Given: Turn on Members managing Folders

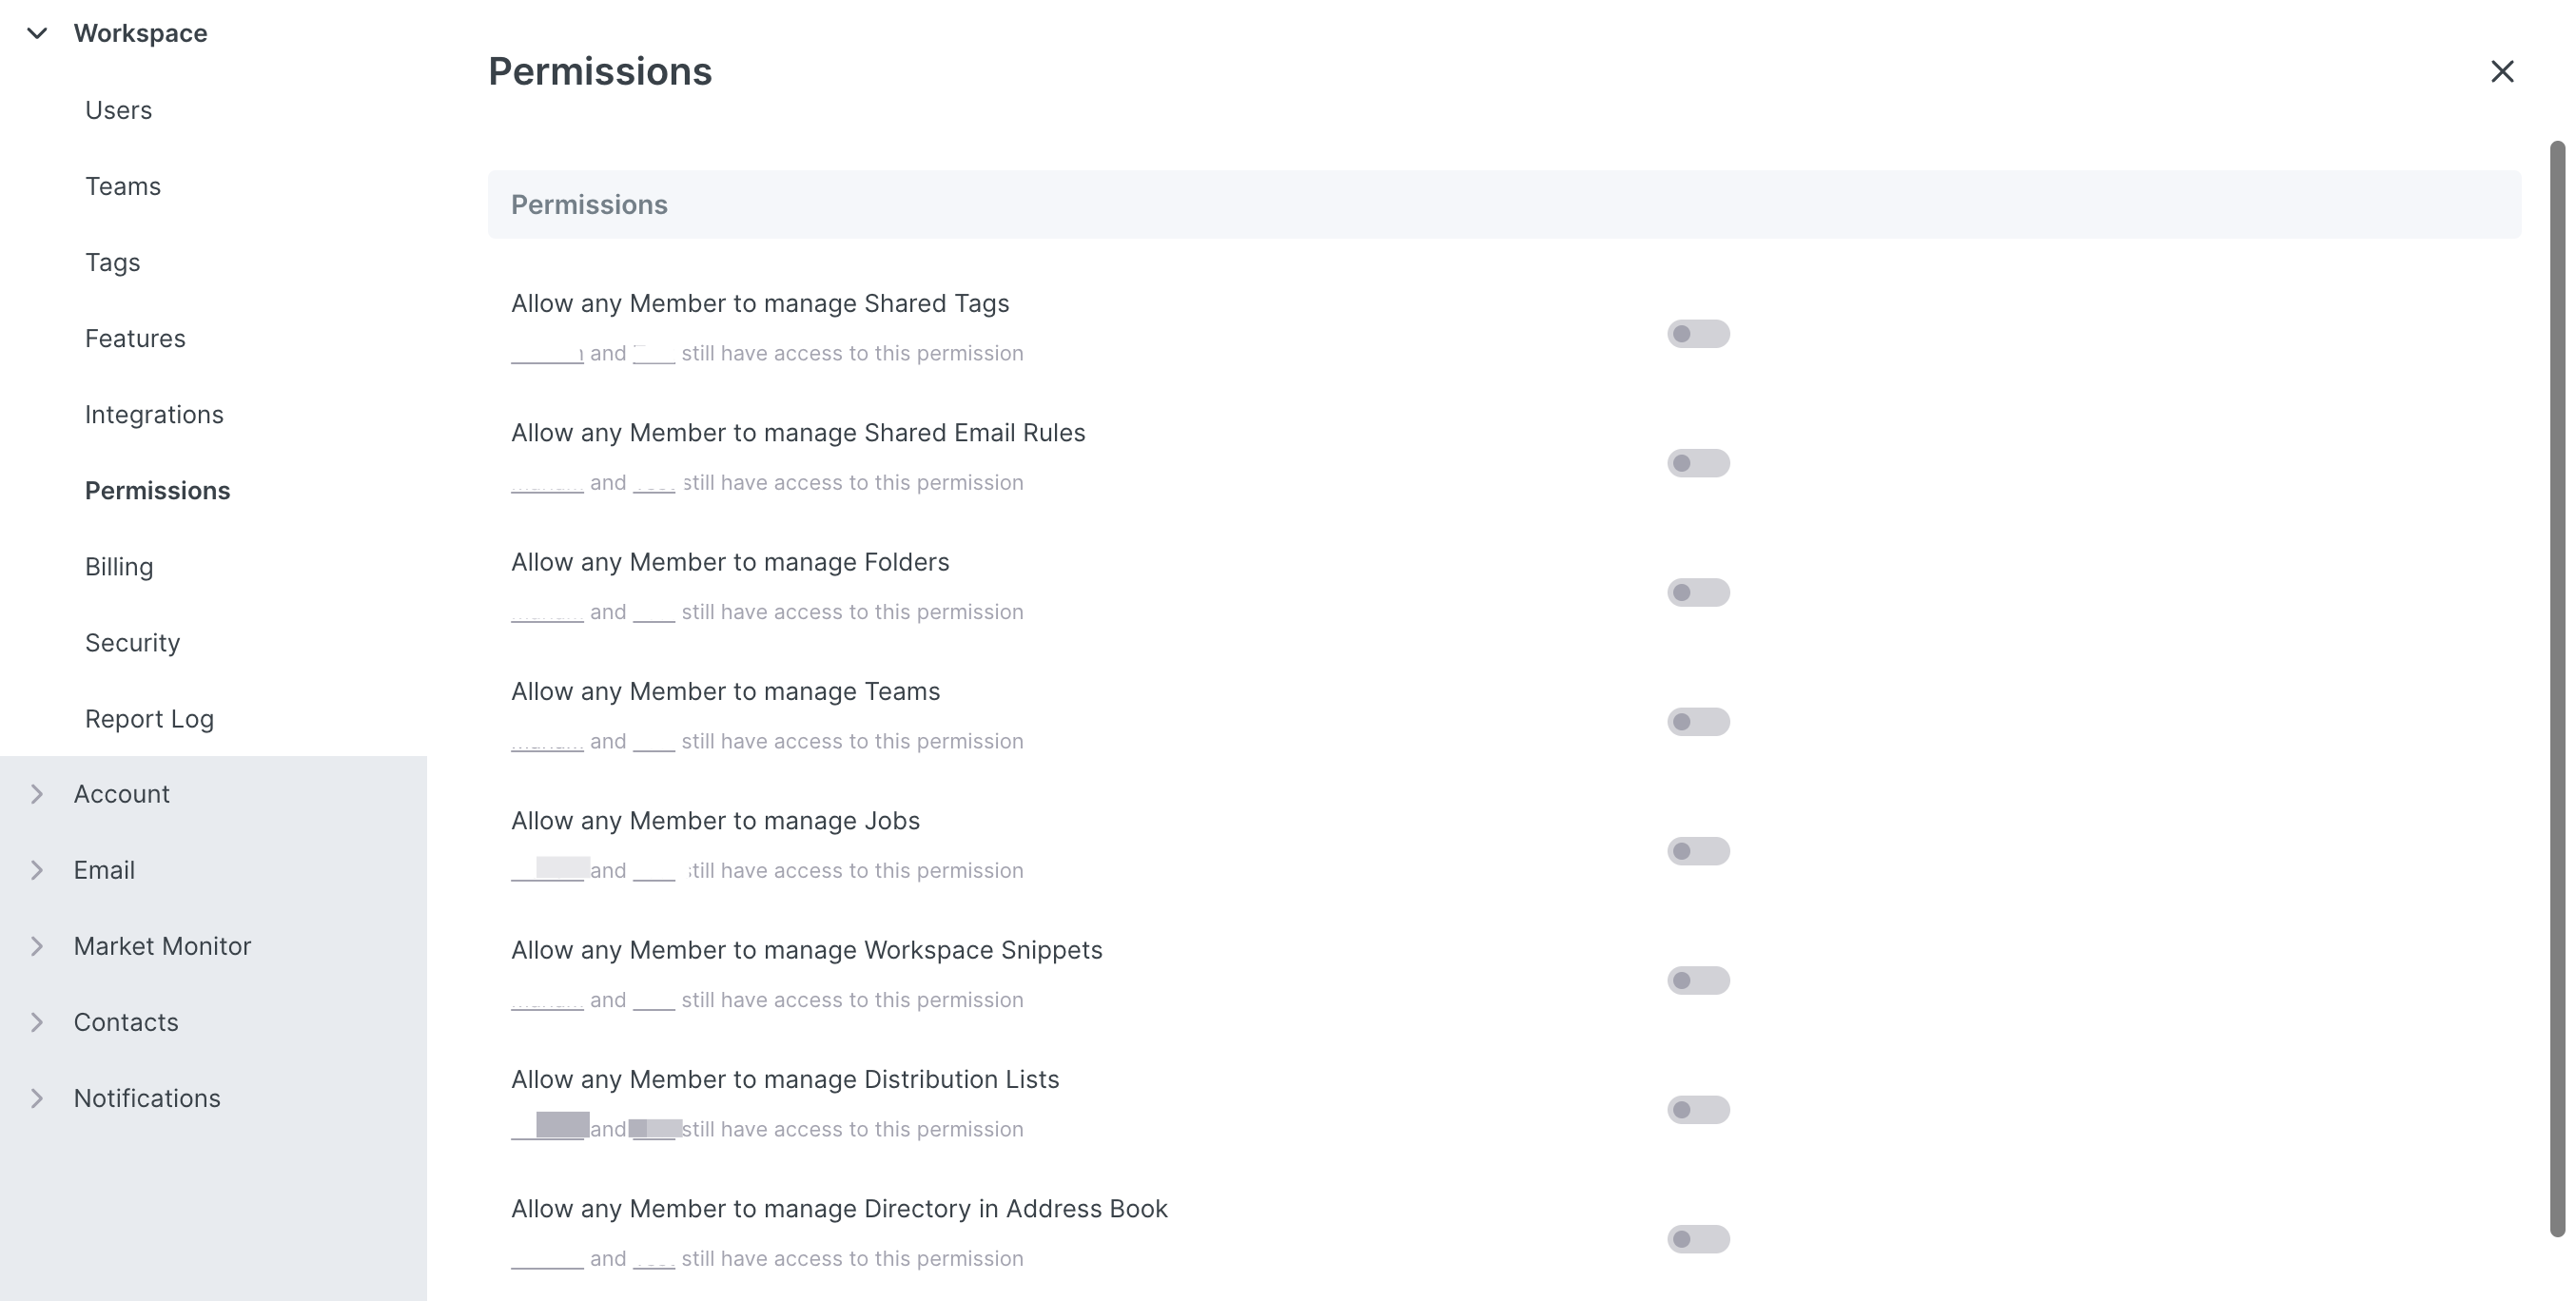Looking at the screenshot, I should point(1697,592).
